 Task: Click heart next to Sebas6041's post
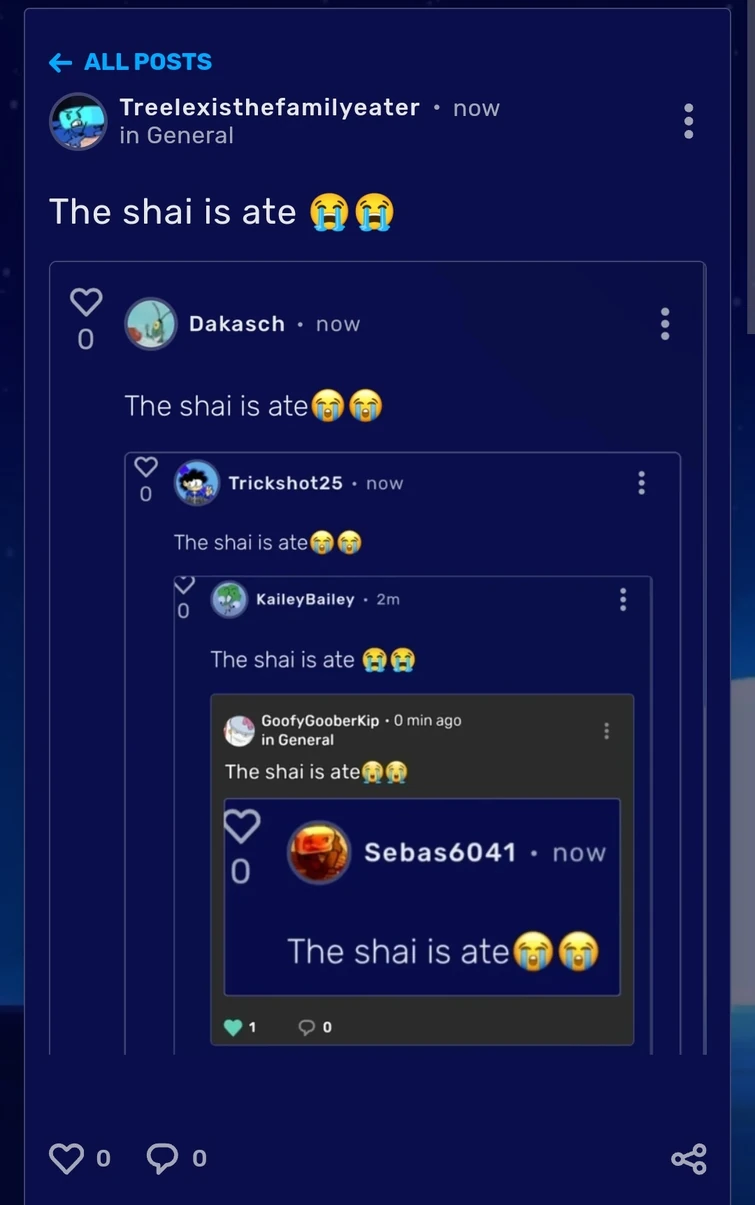click(241, 826)
